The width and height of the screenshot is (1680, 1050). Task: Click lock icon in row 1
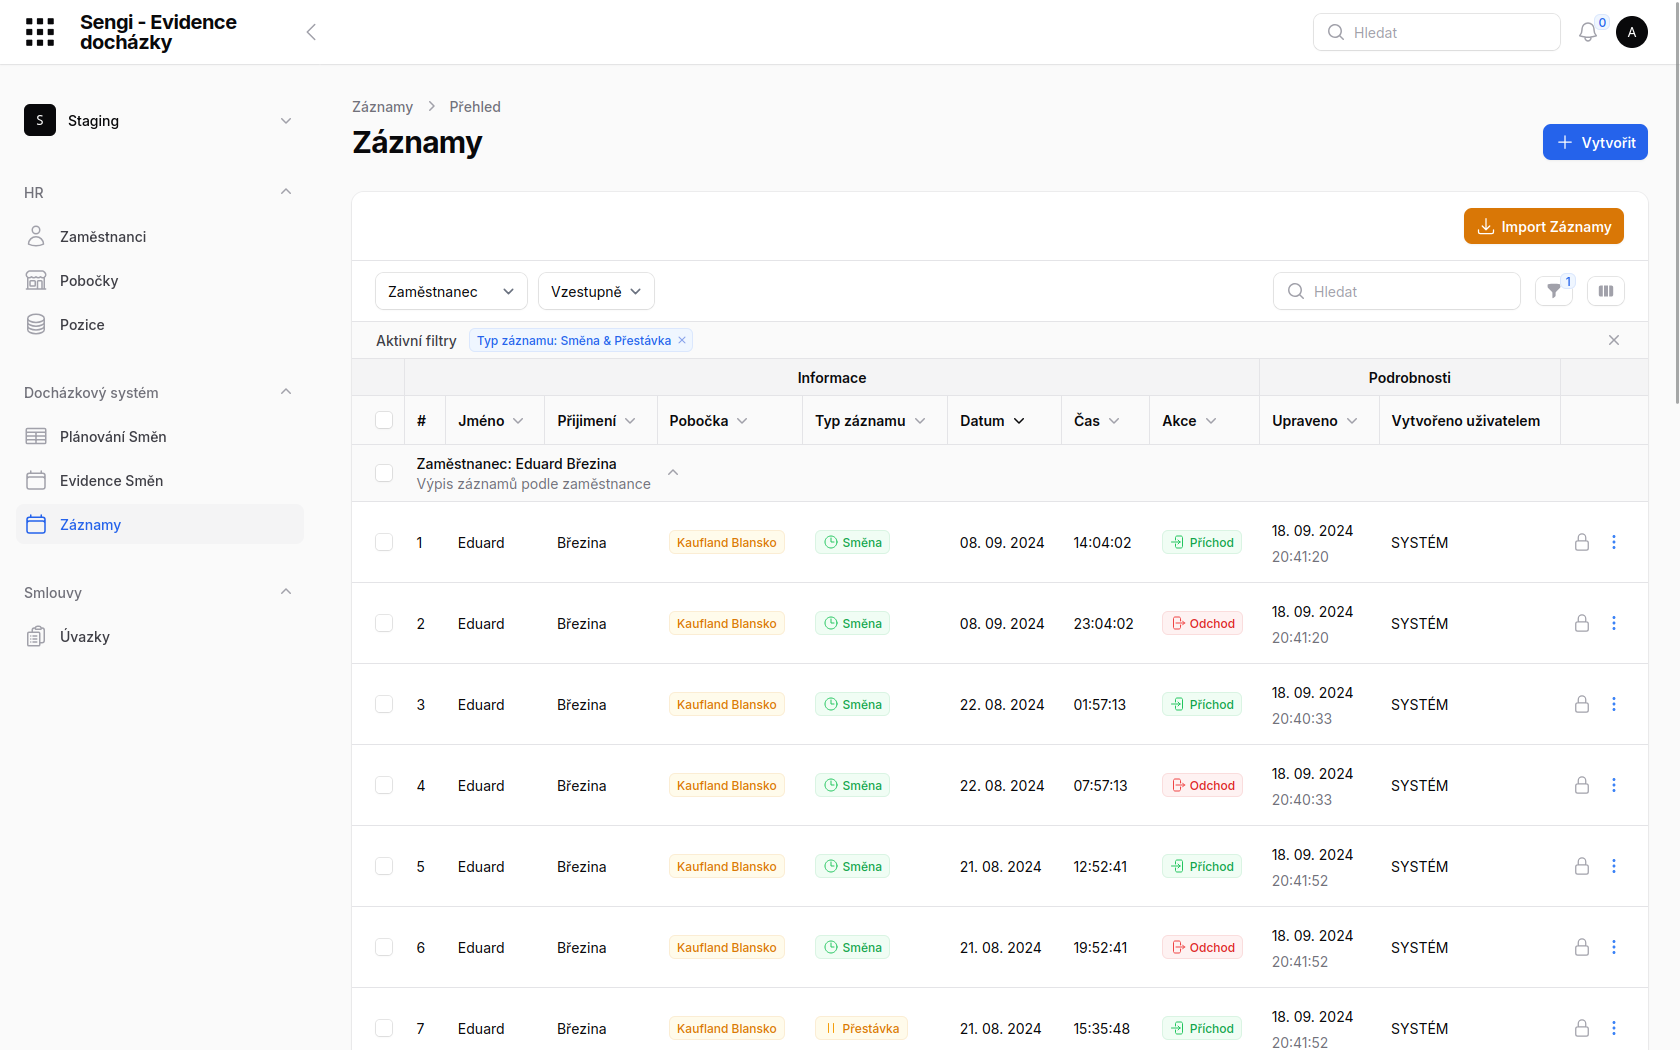pos(1582,542)
